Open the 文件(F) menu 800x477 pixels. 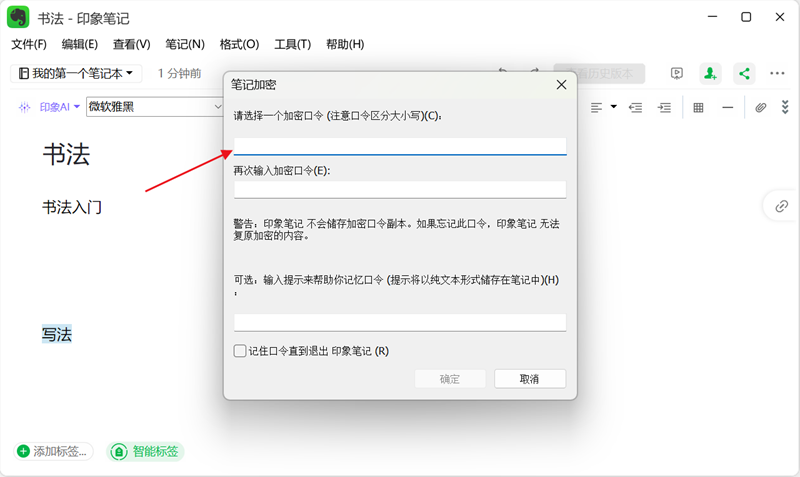pos(29,44)
